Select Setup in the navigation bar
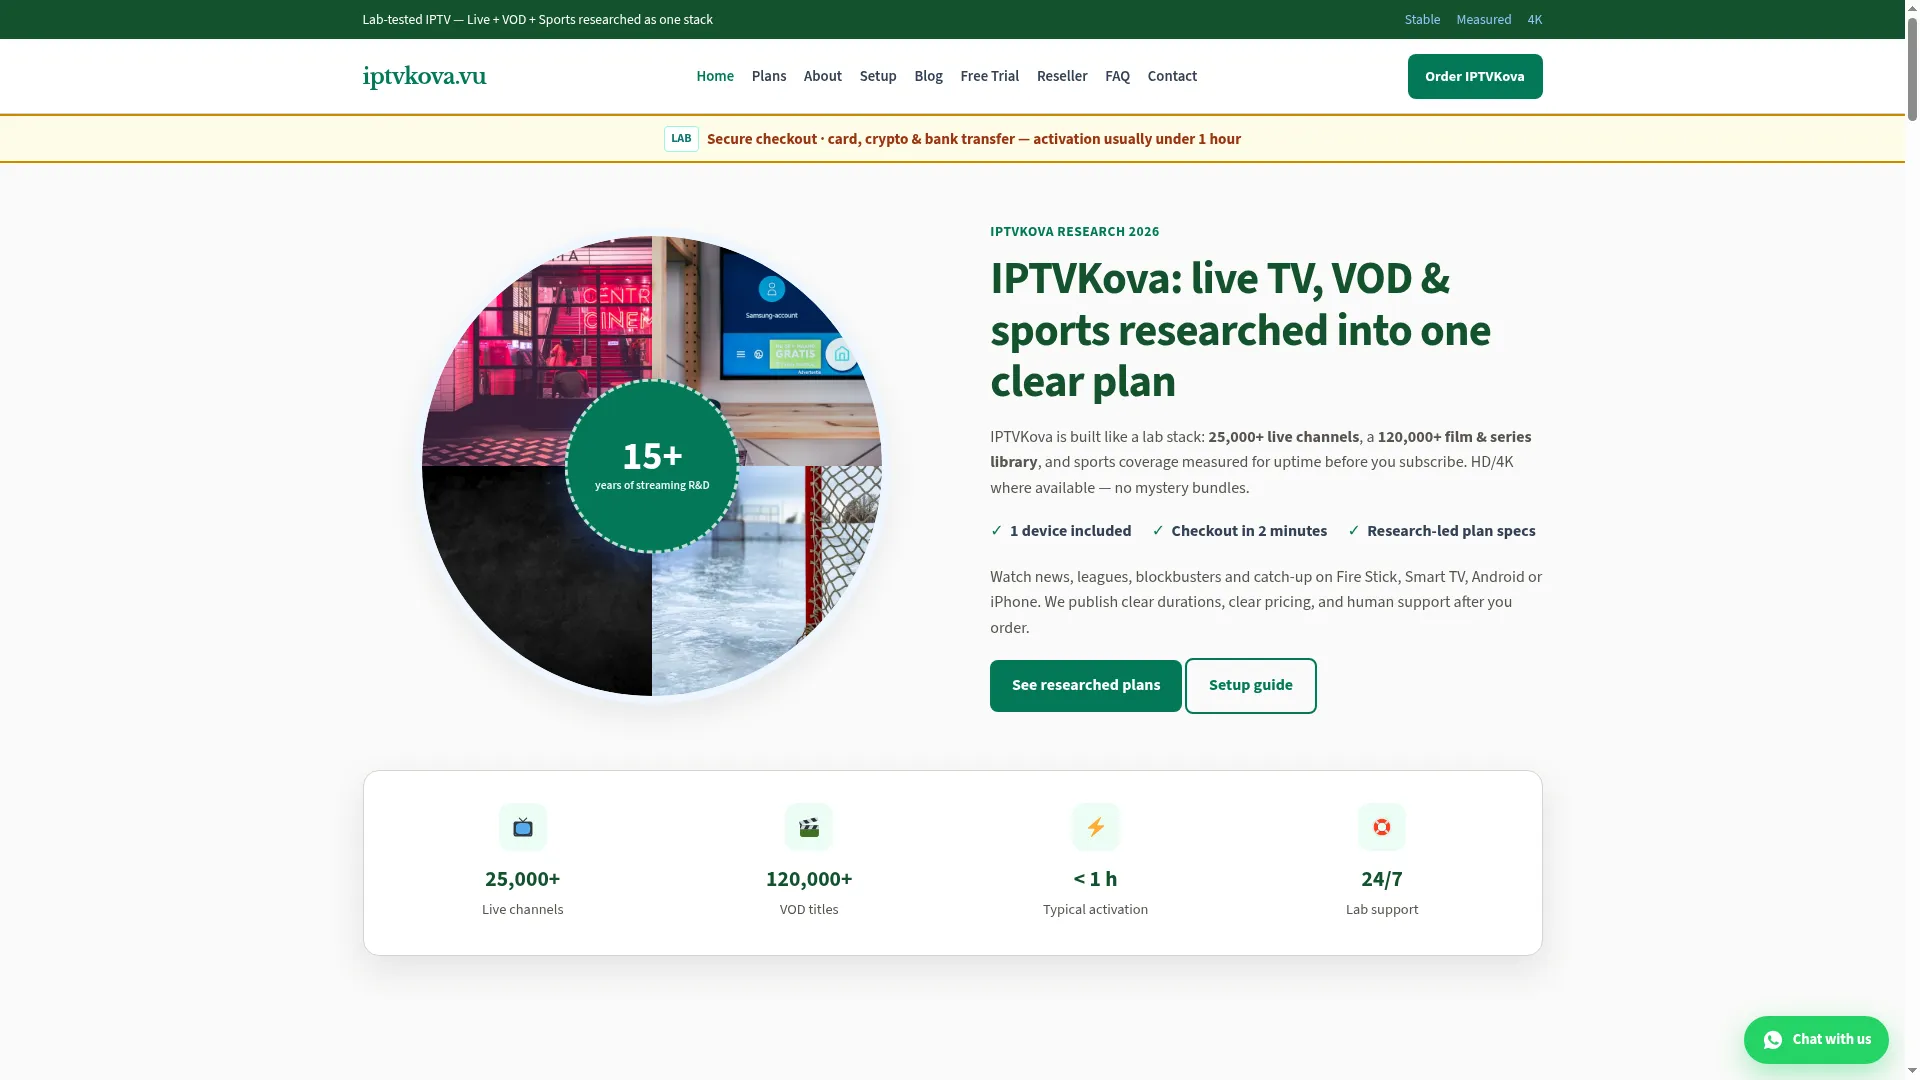Viewport: 1920px width, 1080px height. click(x=878, y=76)
